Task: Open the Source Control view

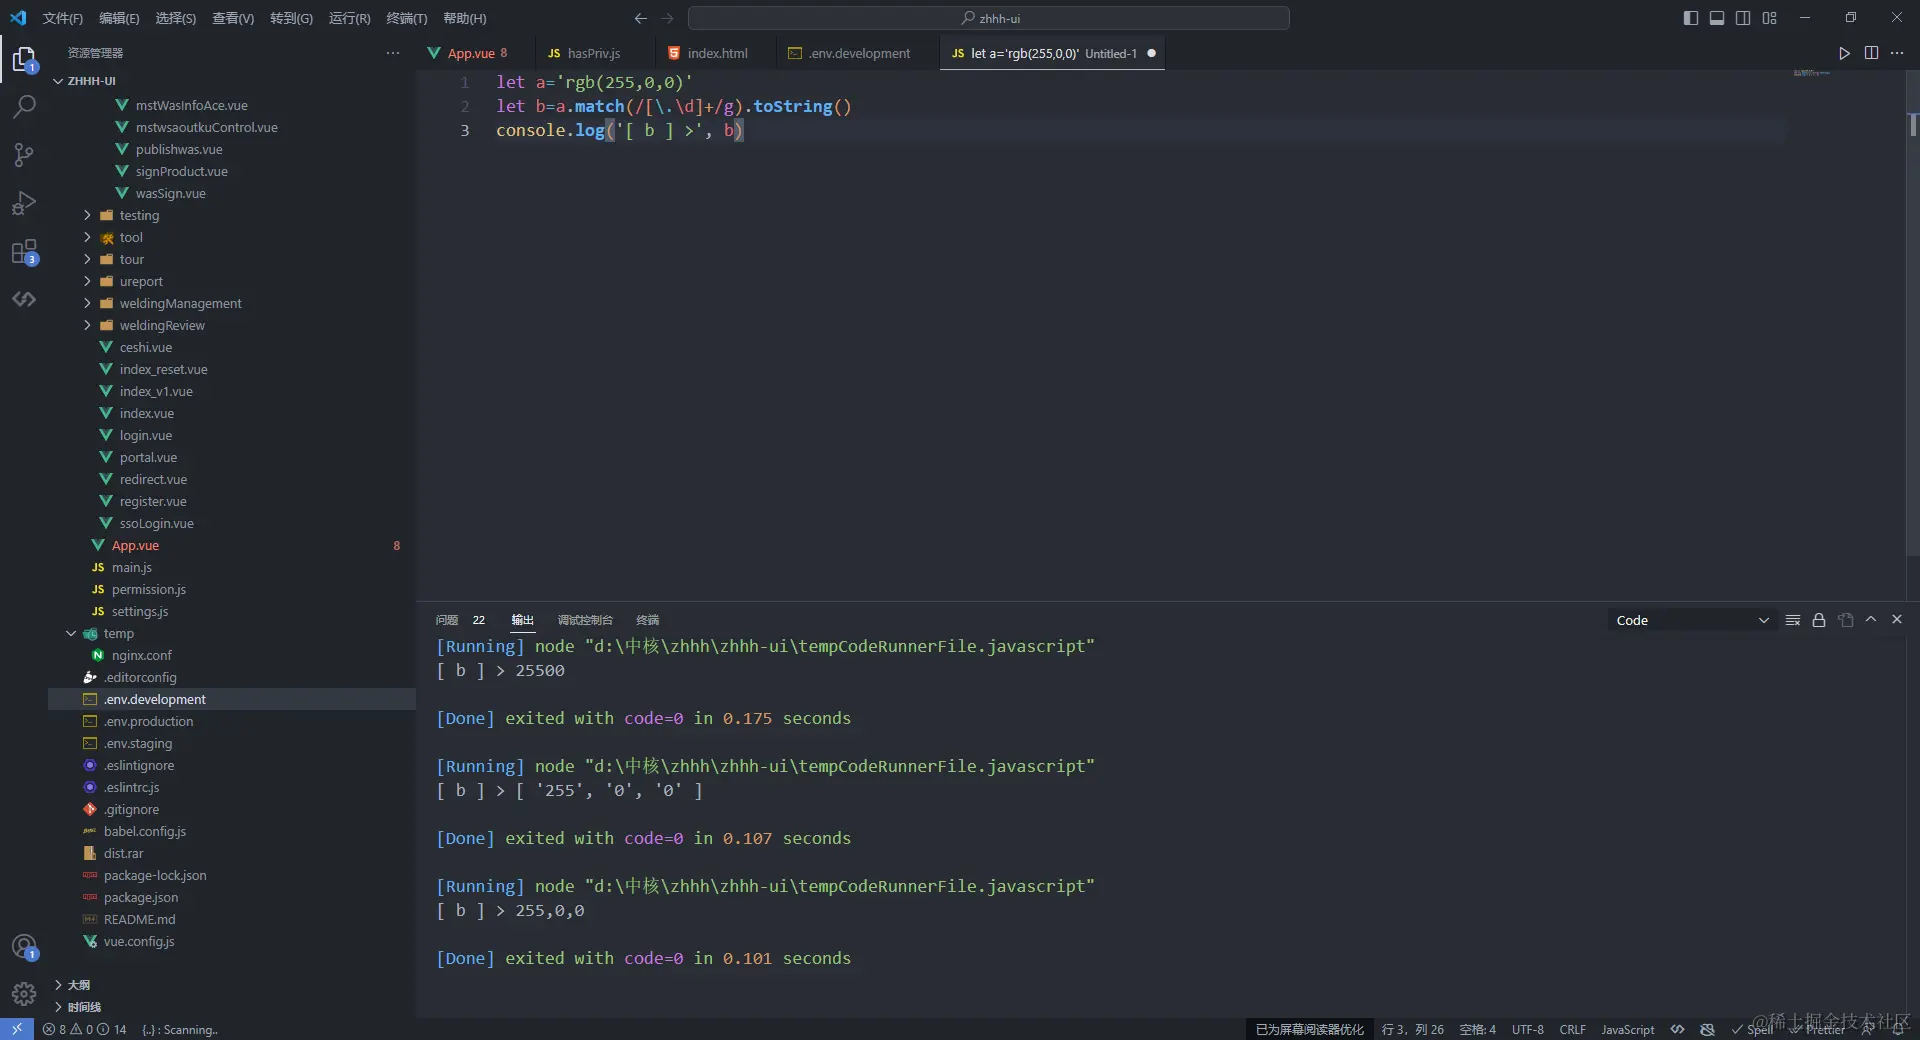Action: [x=24, y=154]
